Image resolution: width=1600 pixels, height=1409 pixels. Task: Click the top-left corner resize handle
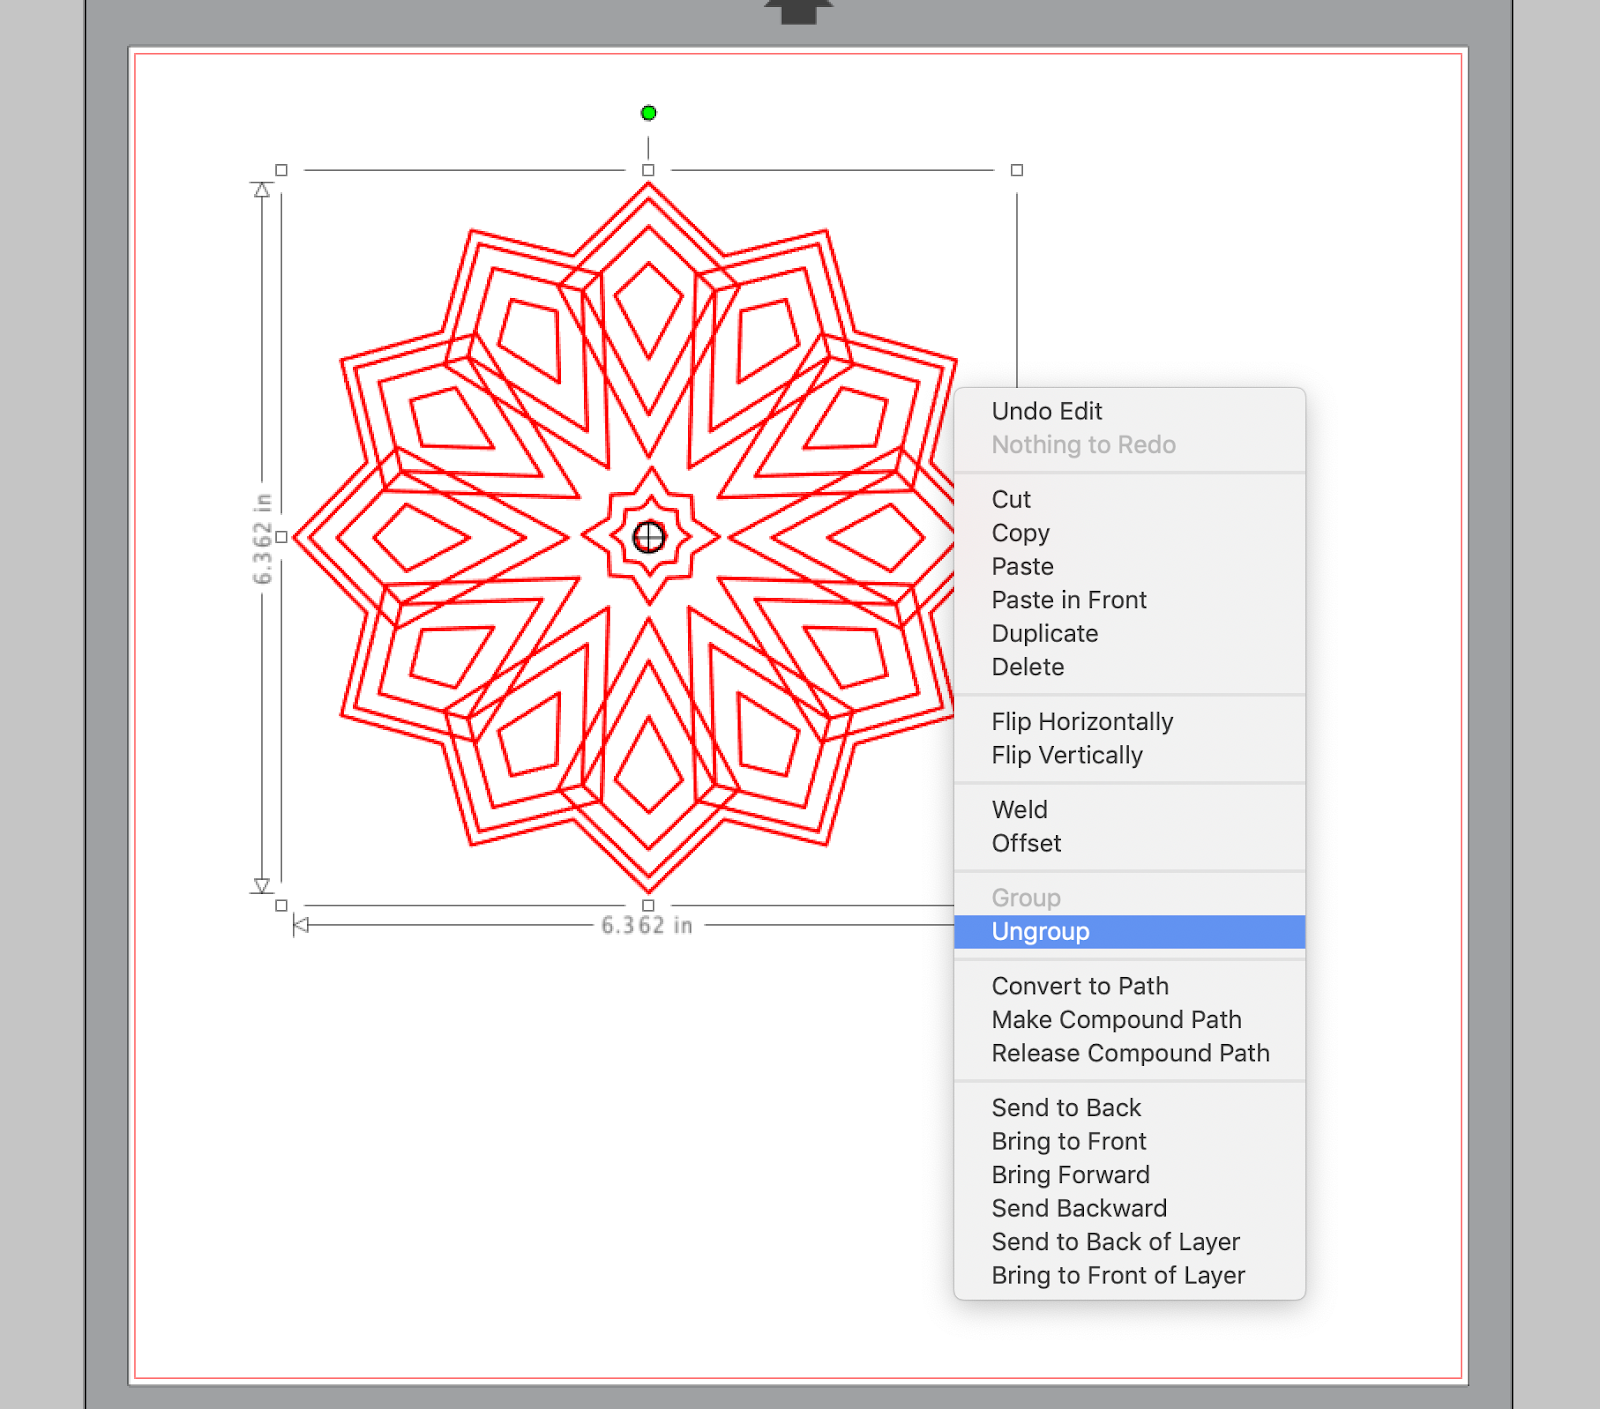pos(281,170)
